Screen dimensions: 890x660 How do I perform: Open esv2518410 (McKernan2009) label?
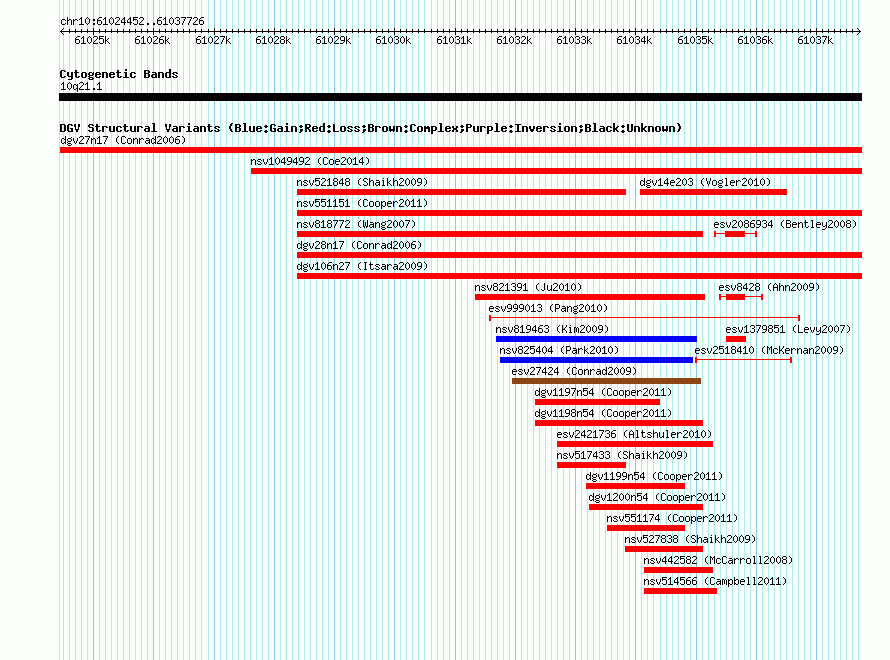point(769,350)
